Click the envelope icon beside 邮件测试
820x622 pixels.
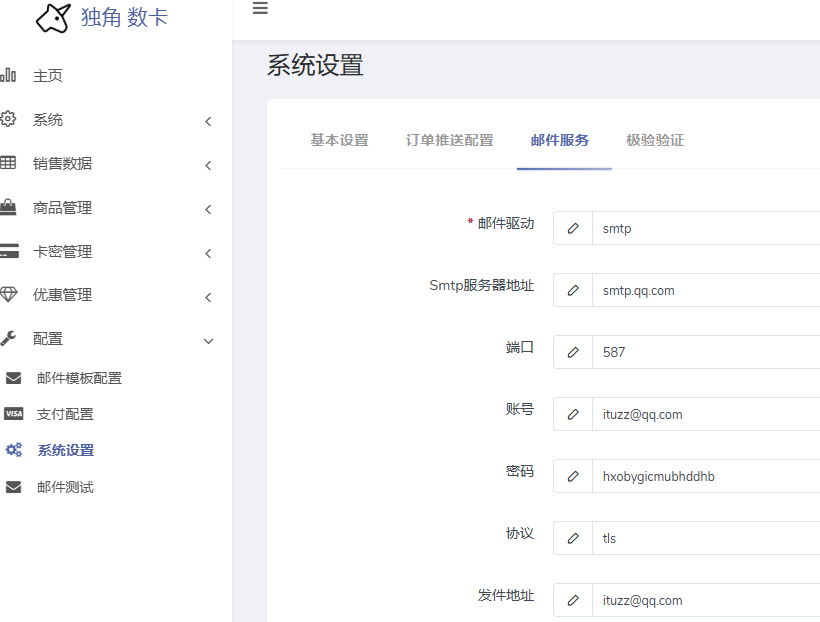pyautogui.click(x=14, y=487)
